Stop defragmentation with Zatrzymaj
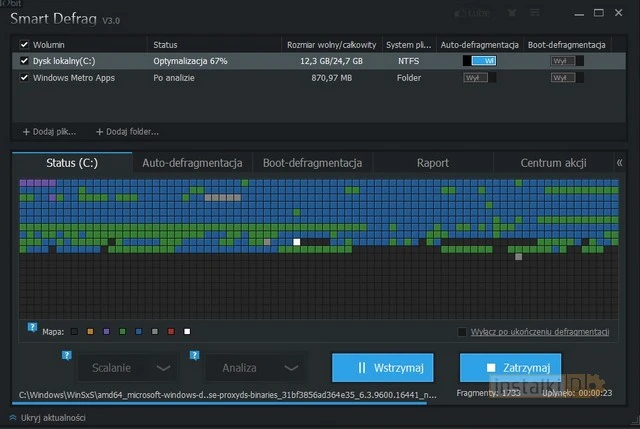 (x=510, y=368)
